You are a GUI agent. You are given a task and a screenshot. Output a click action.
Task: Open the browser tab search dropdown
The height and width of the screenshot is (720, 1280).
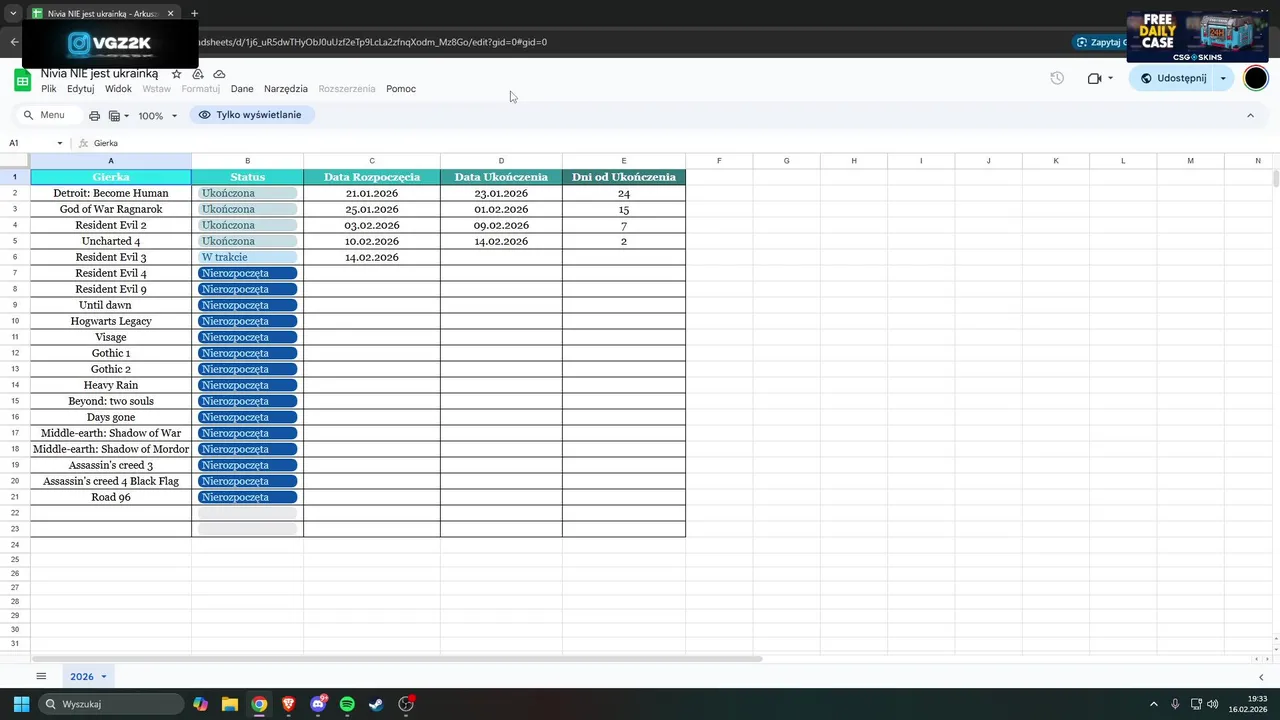coord(13,14)
